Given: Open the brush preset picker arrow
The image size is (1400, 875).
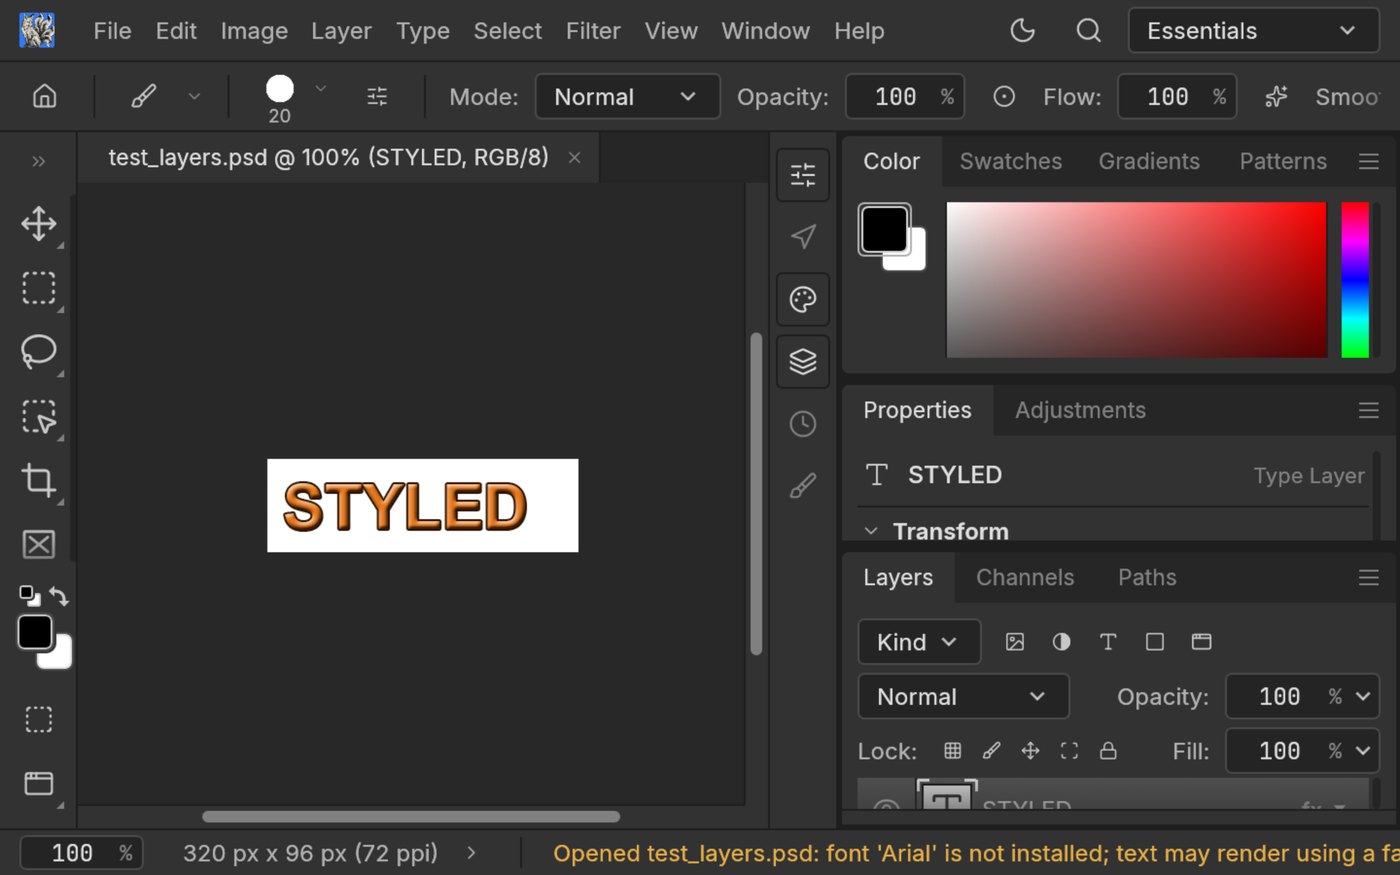Looking at the screenshot, I should 320,89.
